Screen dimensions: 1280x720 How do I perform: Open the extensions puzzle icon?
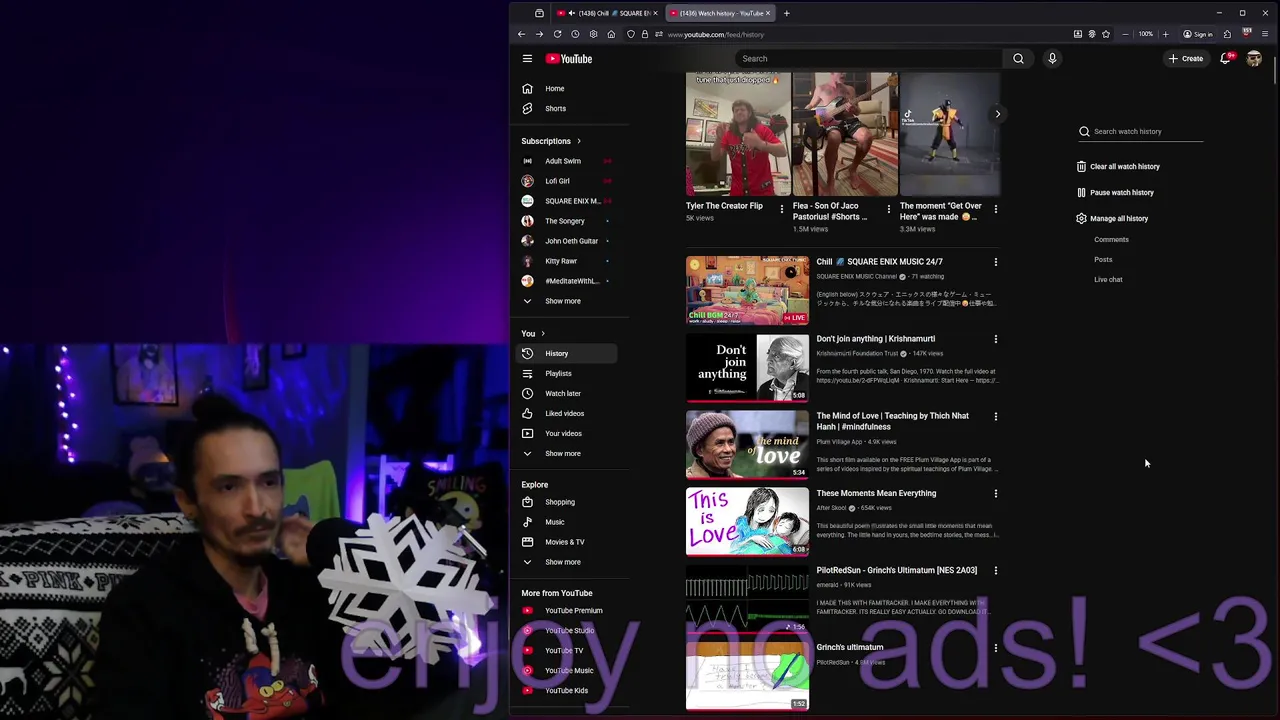click(x=1227, y=34)
